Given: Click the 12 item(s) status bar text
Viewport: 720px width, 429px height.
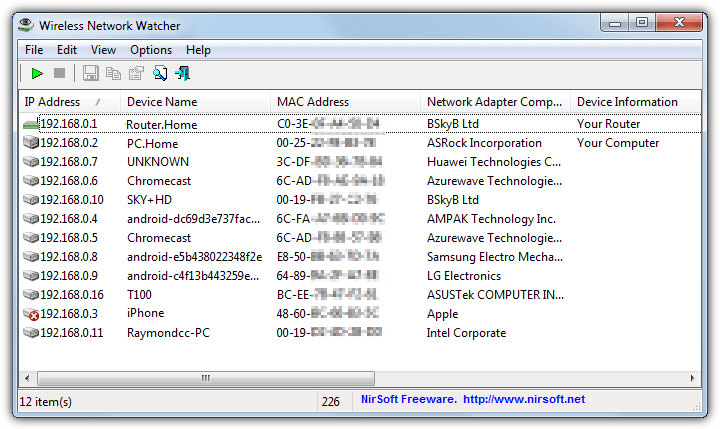Looking at the screenshot, I should 45,401.
